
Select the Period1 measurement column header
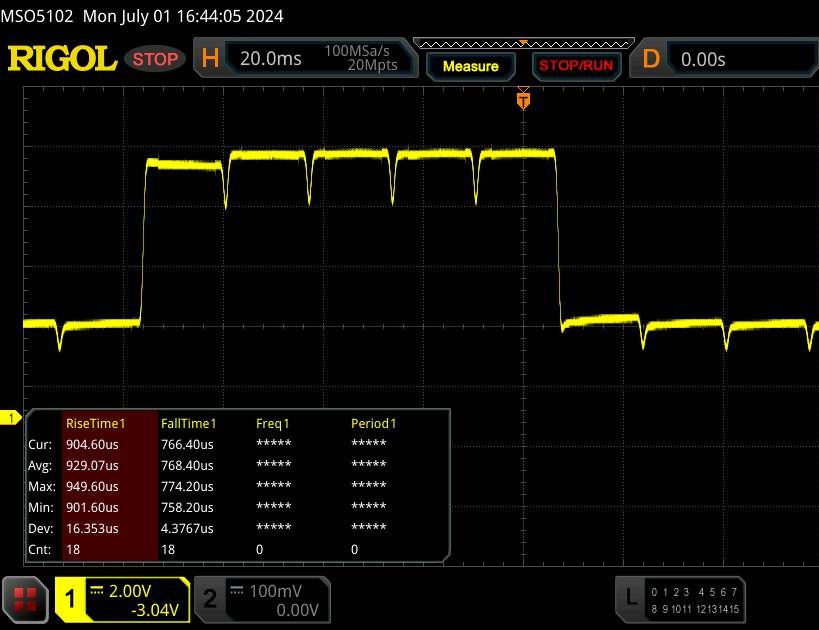[x=373, y=424]
